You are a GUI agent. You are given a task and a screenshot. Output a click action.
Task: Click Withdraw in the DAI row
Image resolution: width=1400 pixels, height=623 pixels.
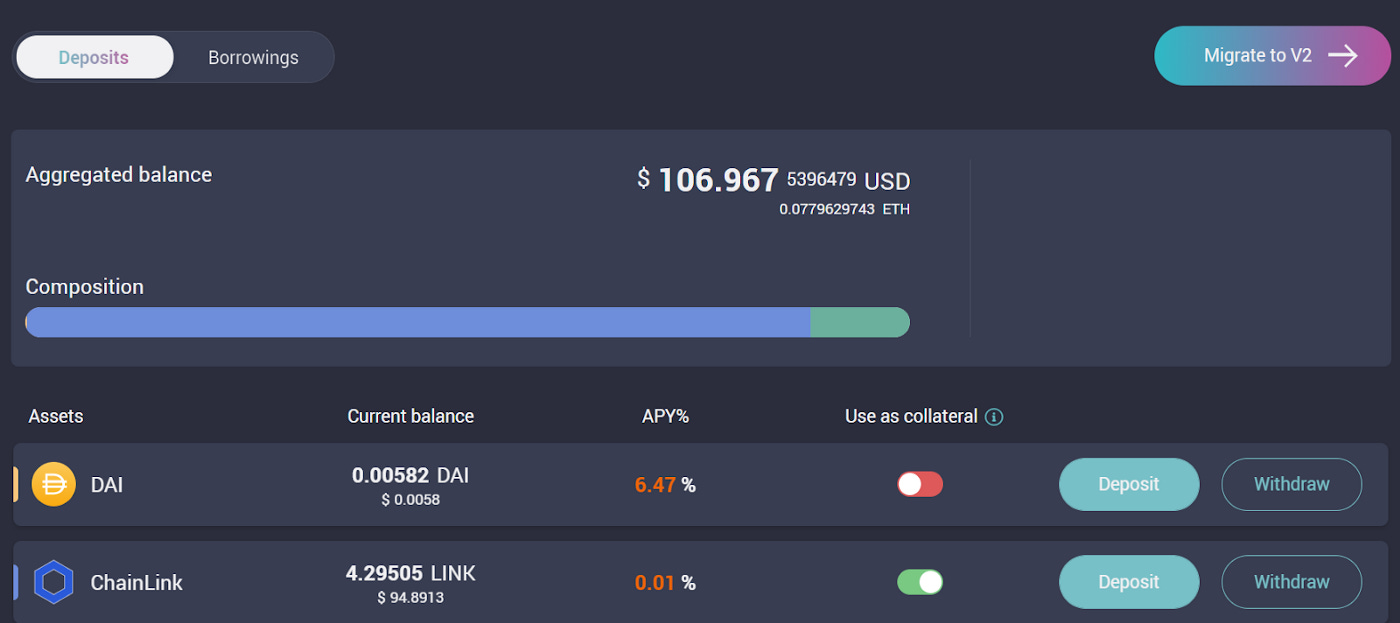pyautogui.click(x=1292, y=484)
